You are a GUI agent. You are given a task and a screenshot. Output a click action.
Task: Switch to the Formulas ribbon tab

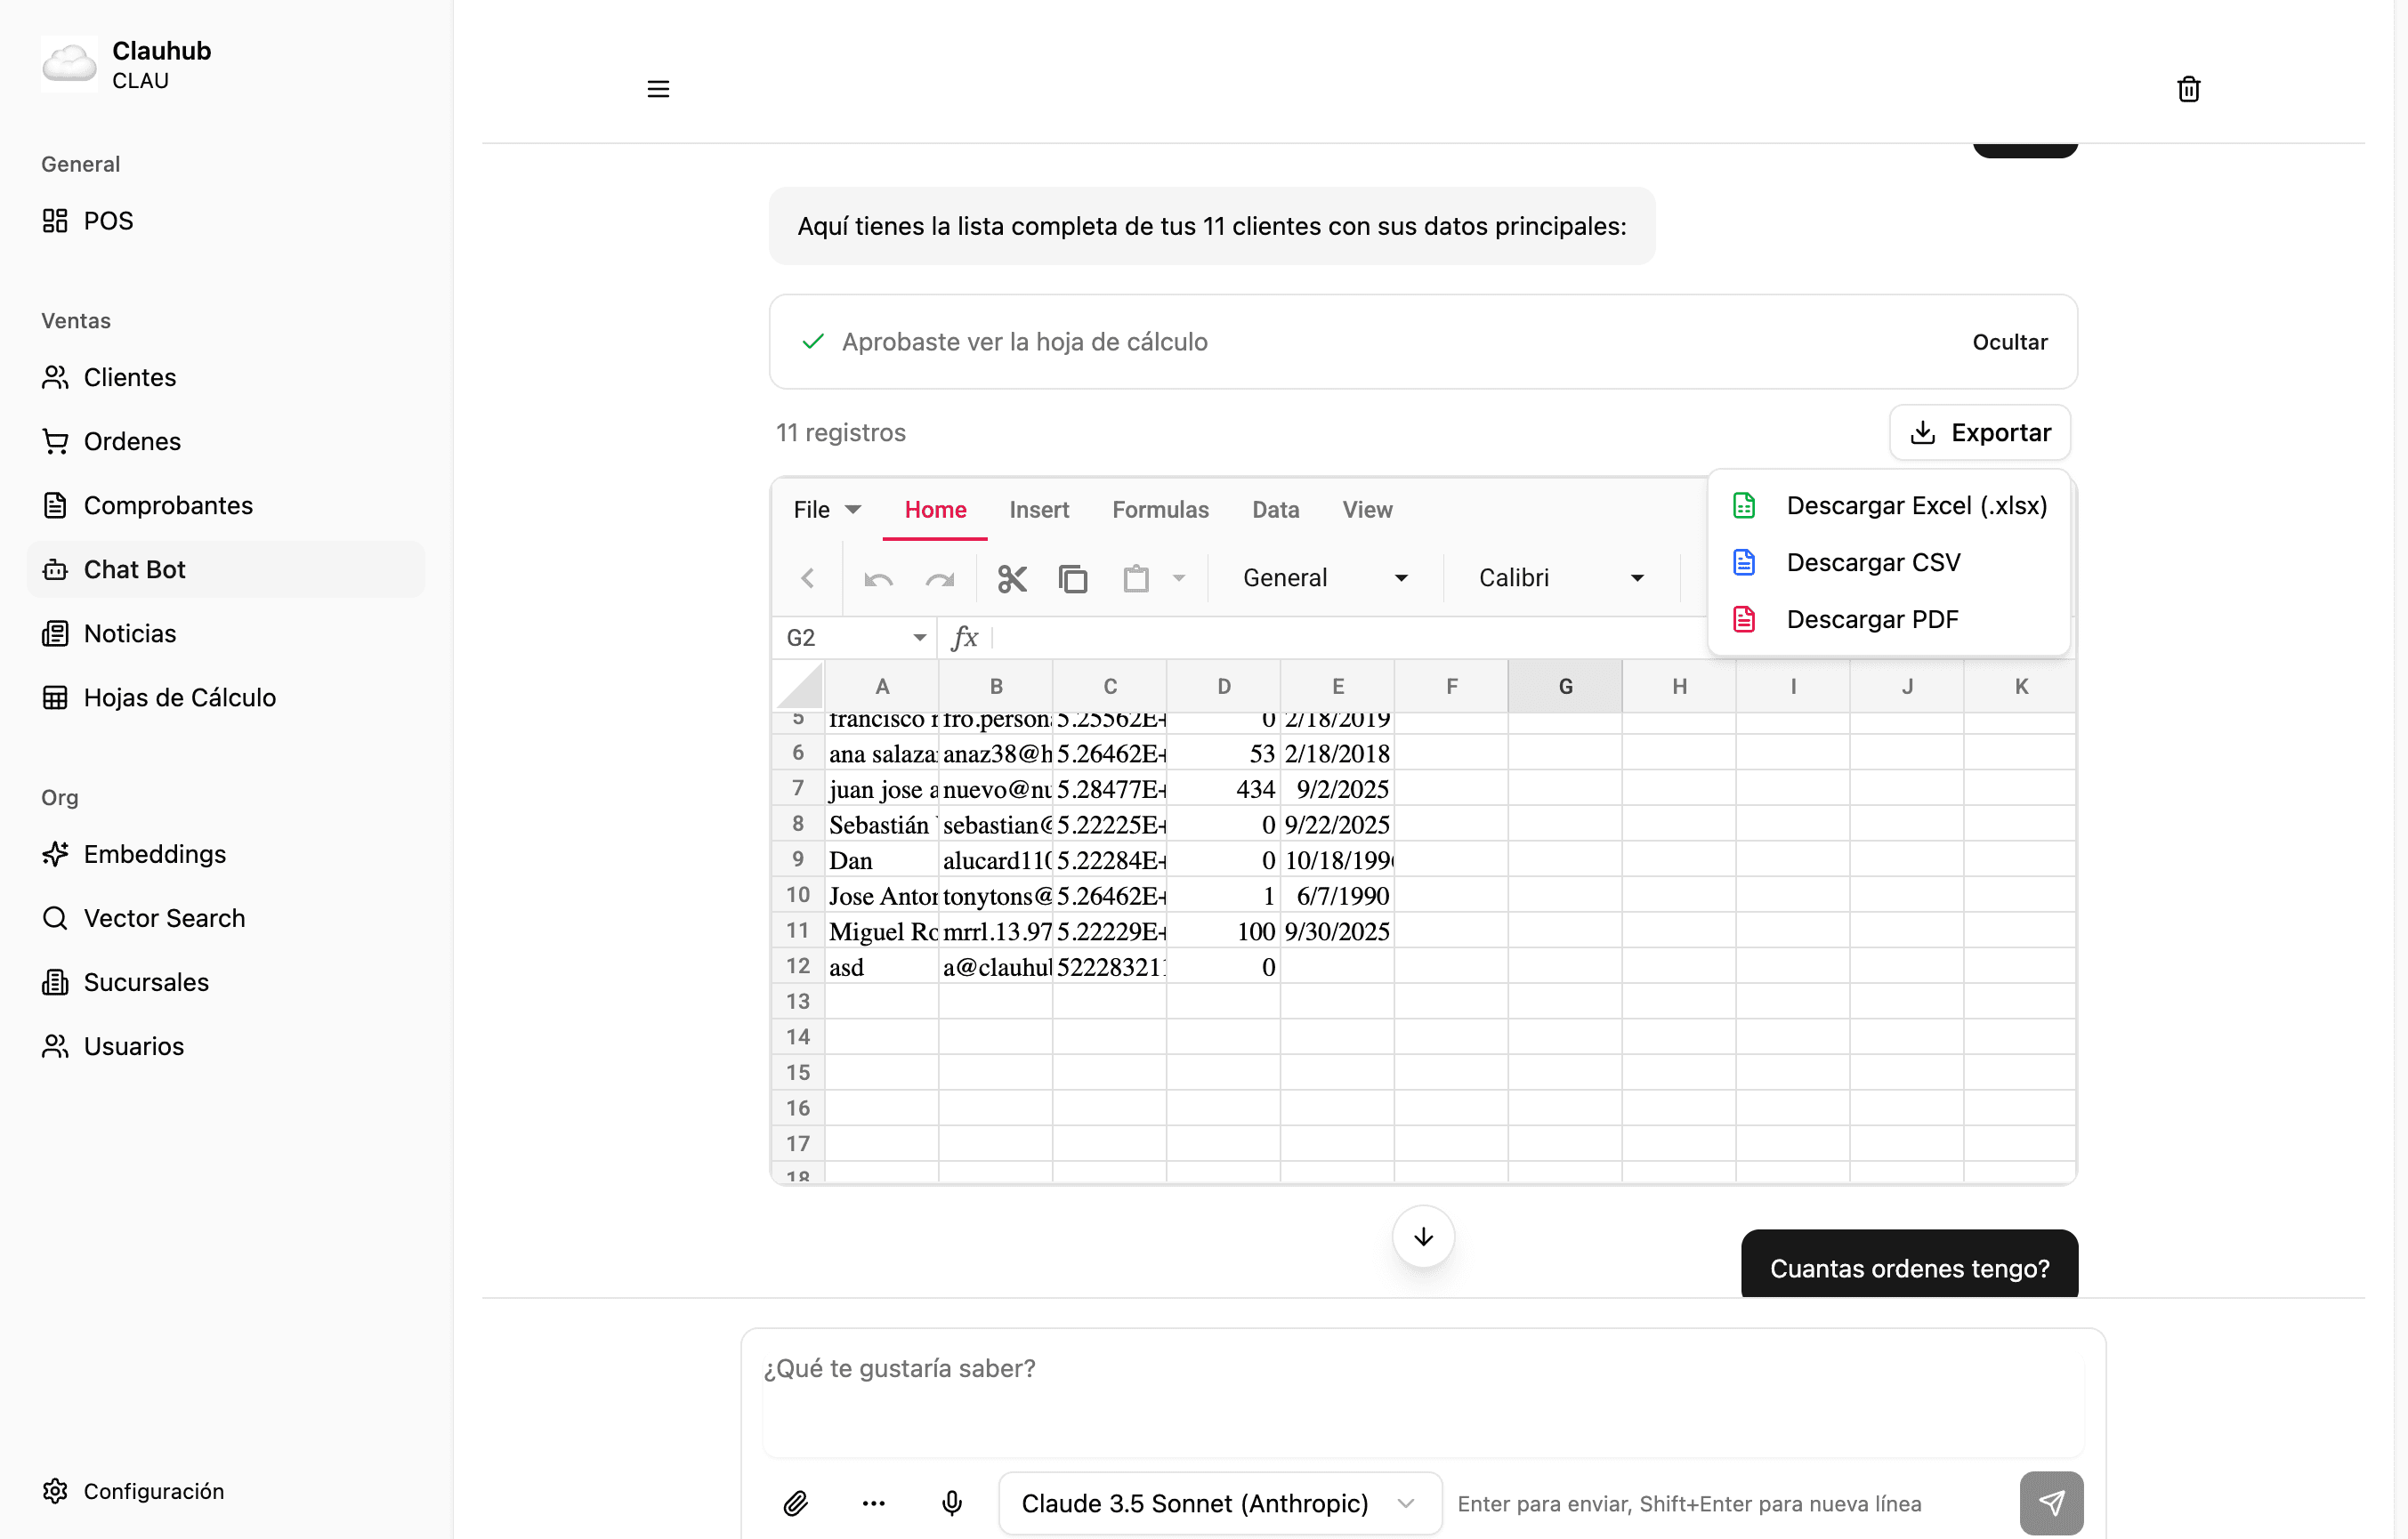pos(1160,510)
